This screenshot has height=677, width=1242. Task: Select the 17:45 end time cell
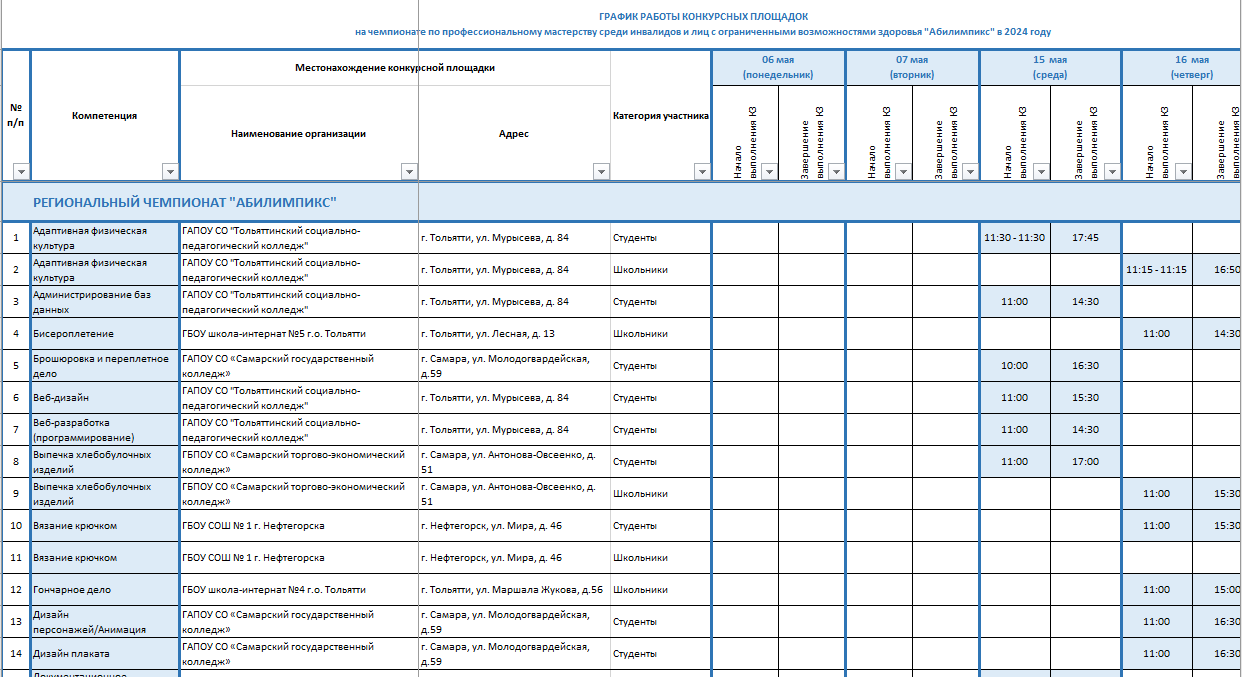1085,238
